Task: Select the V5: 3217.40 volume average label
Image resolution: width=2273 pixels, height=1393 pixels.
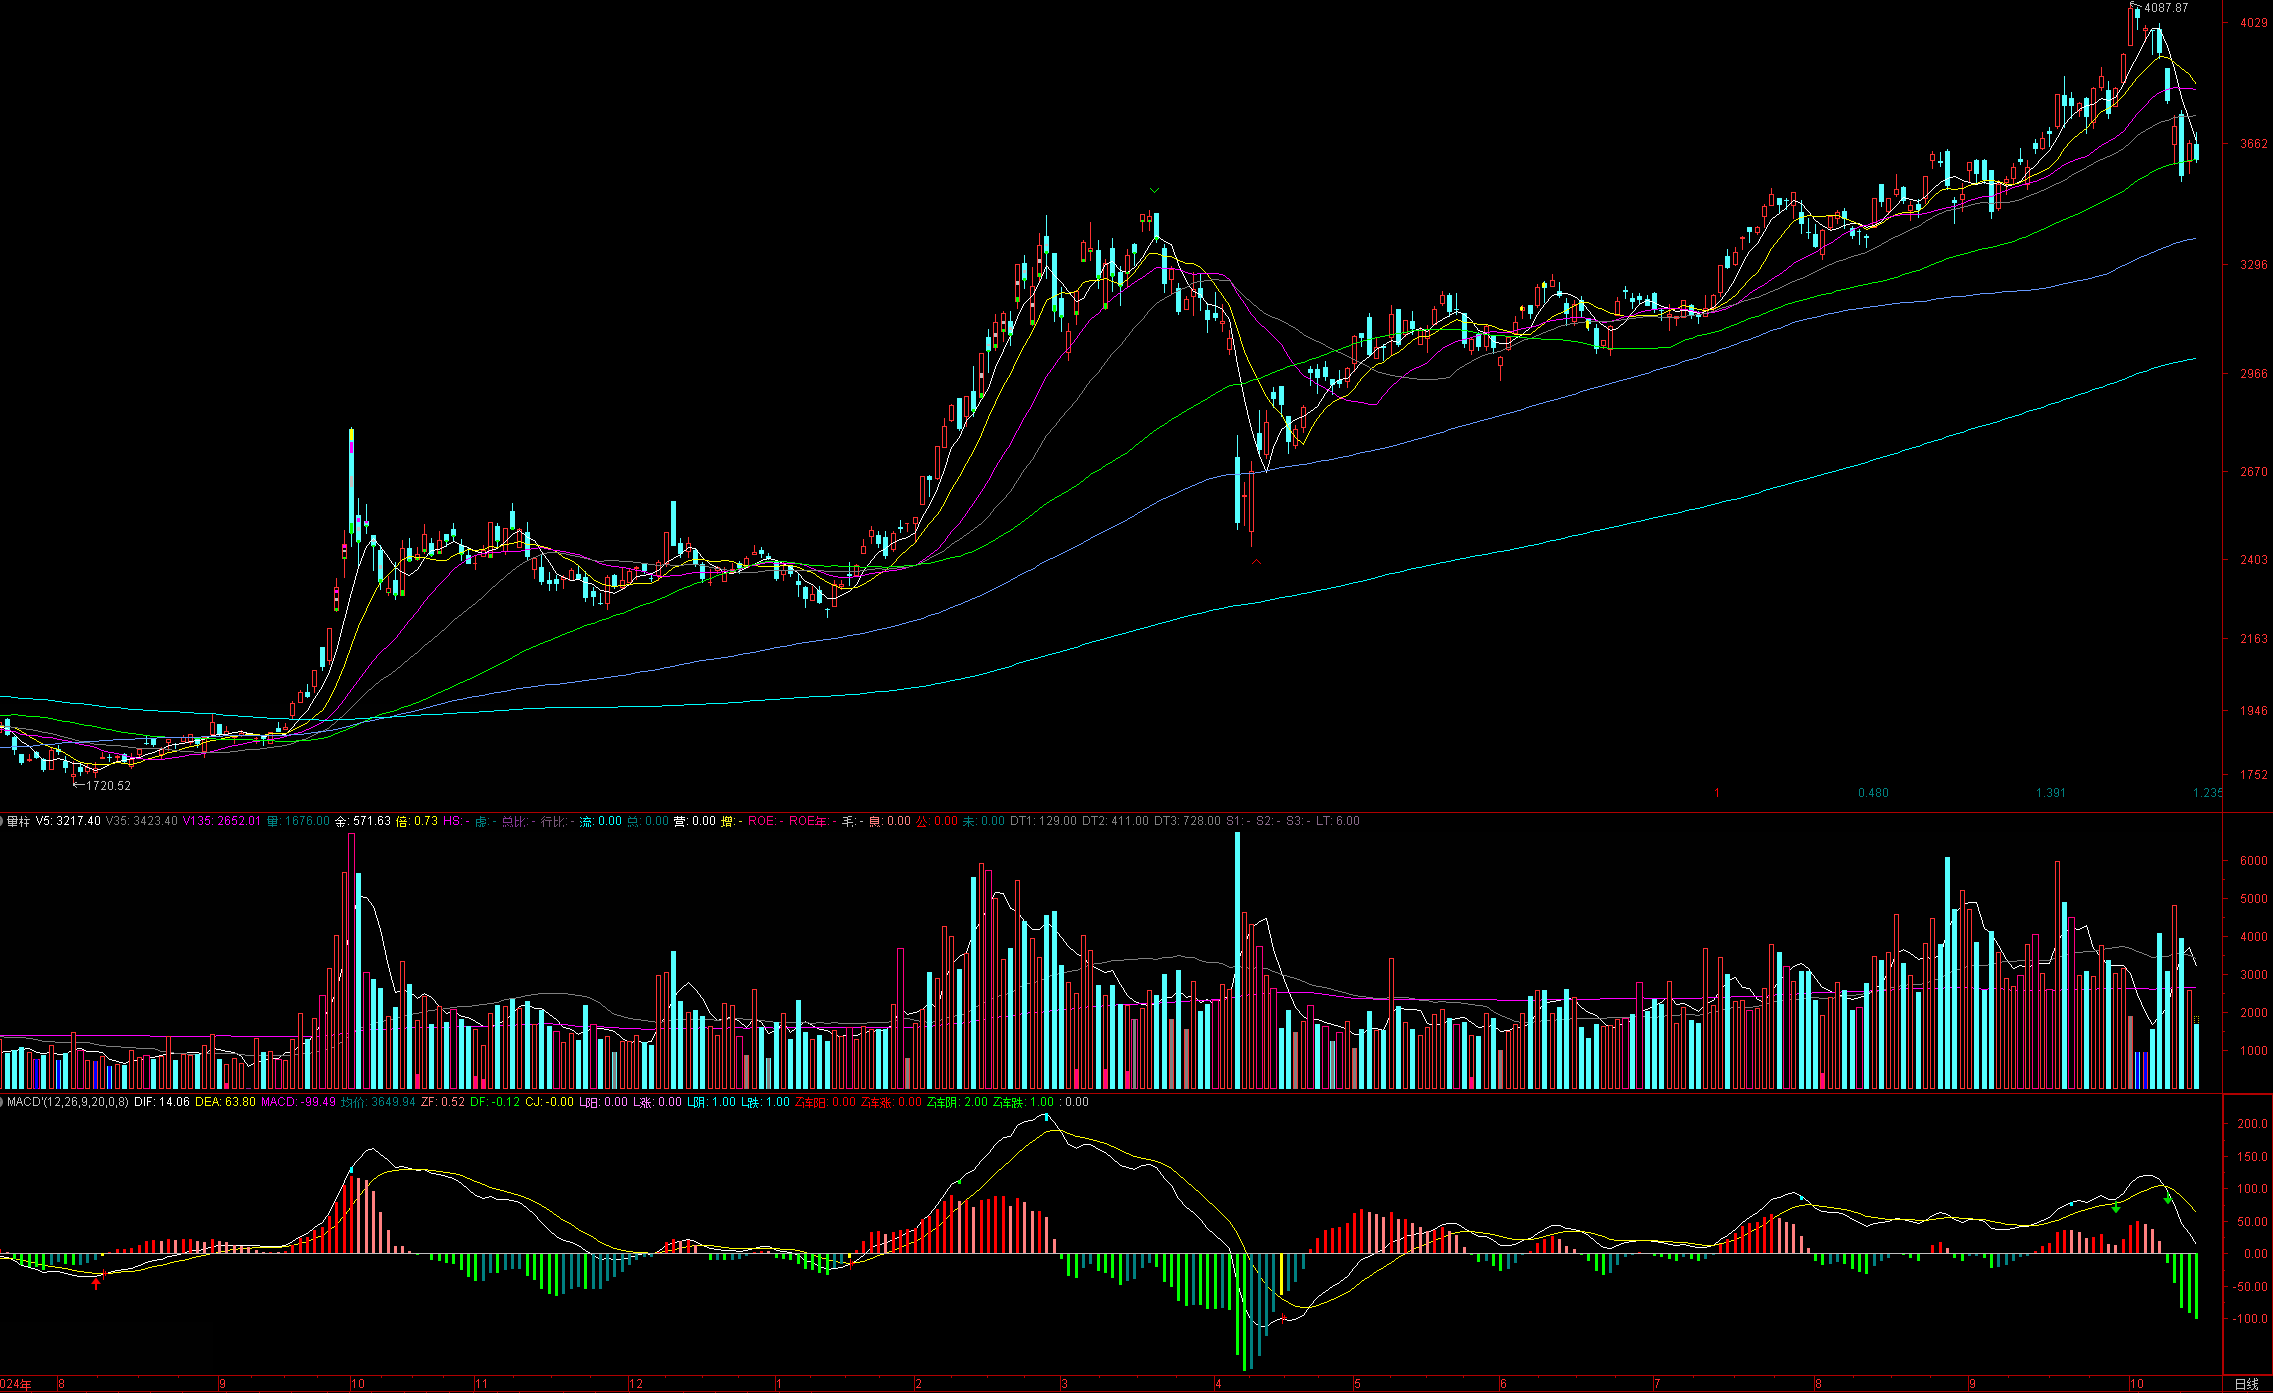Action: [68, 821]
